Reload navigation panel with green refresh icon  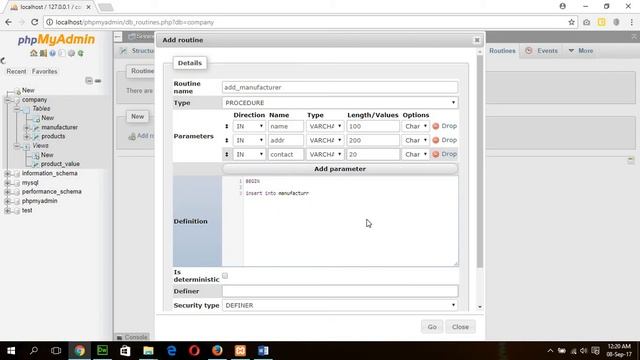[81, 53]
